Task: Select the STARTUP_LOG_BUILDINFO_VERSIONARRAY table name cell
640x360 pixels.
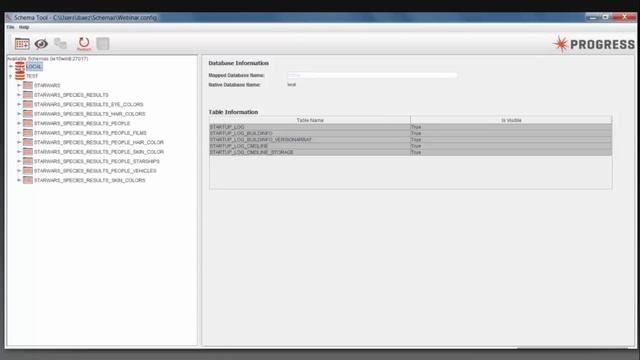Action: [310, 140]
